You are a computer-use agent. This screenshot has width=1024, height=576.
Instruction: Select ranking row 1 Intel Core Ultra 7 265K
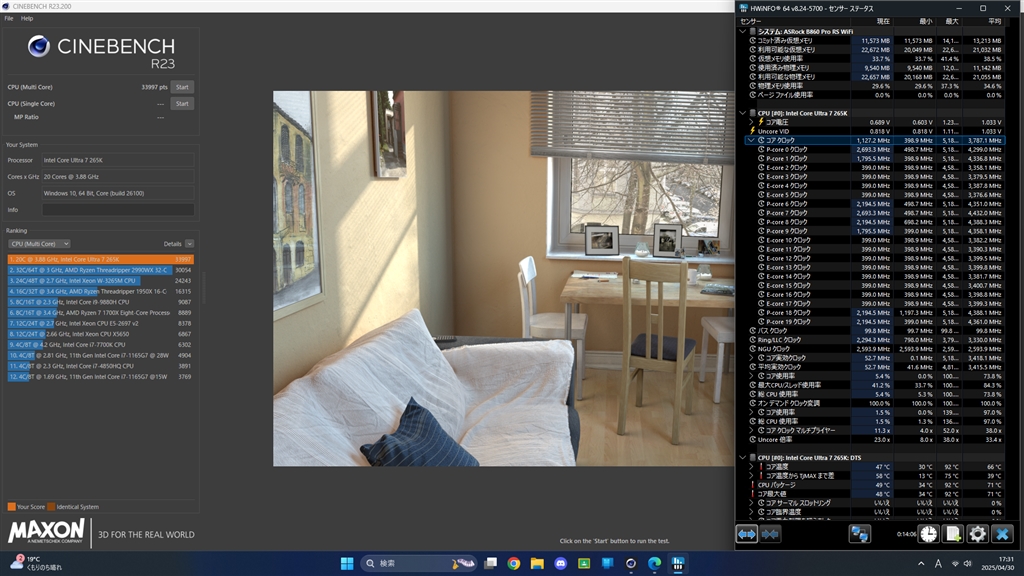click(x=101, y=259)
